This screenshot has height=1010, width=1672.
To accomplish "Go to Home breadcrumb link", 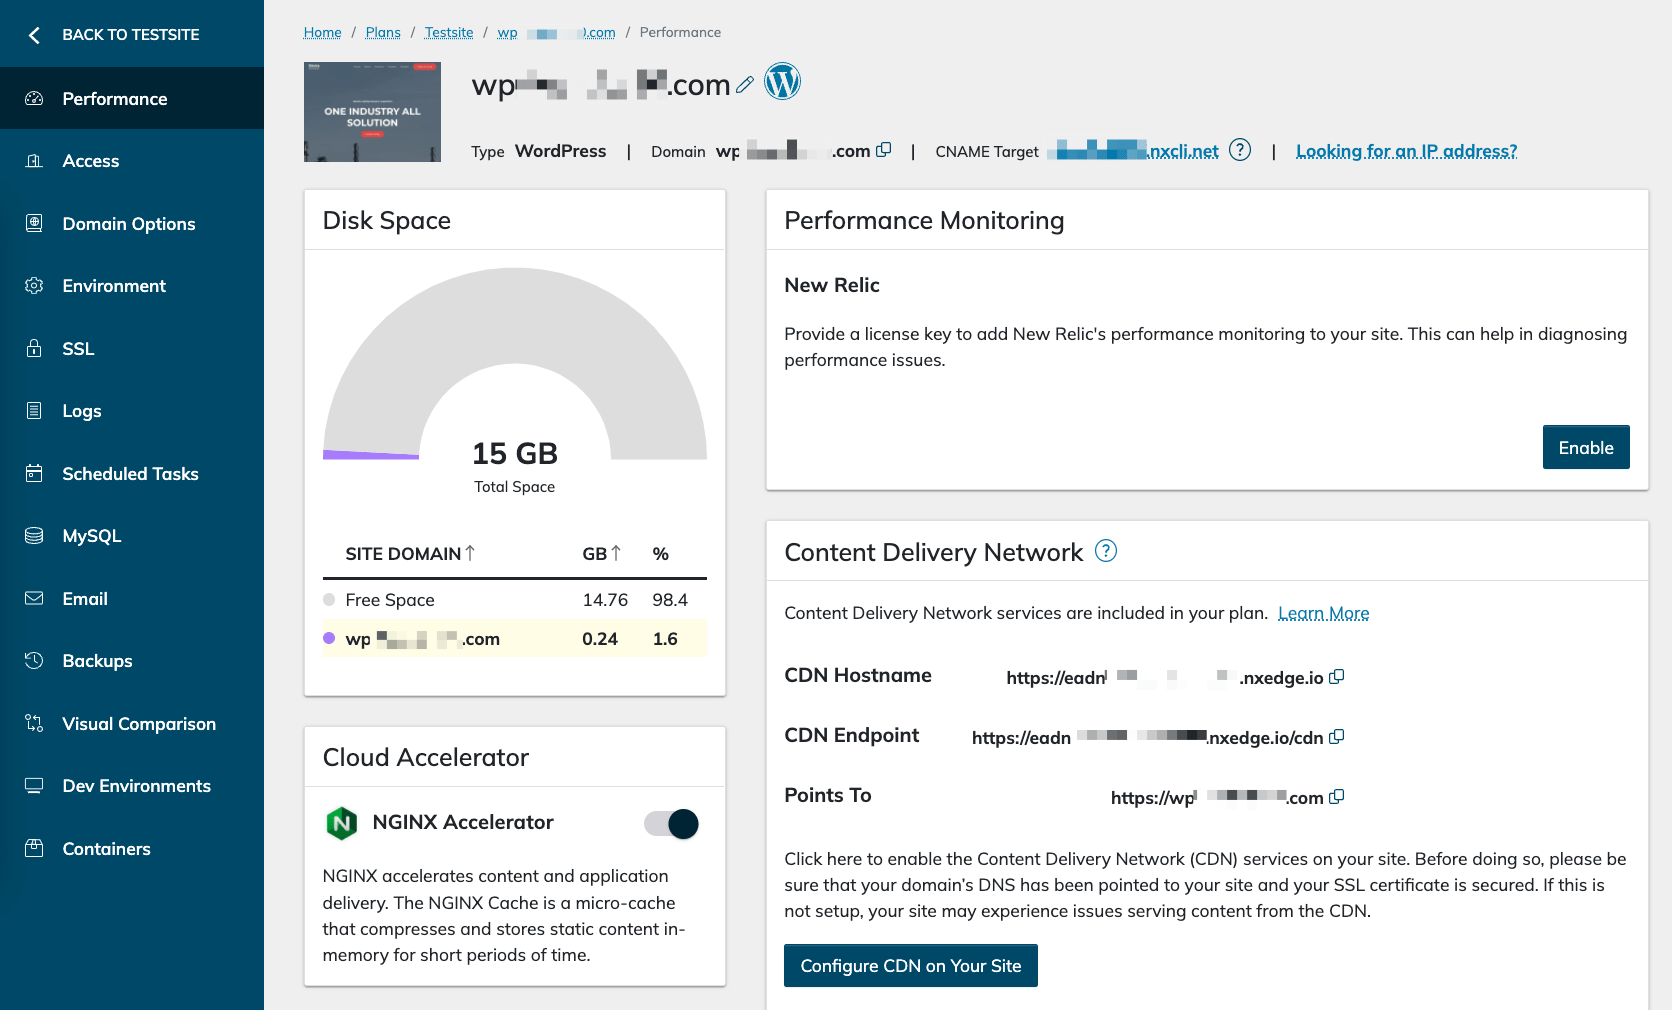I will tap(322, 32).
